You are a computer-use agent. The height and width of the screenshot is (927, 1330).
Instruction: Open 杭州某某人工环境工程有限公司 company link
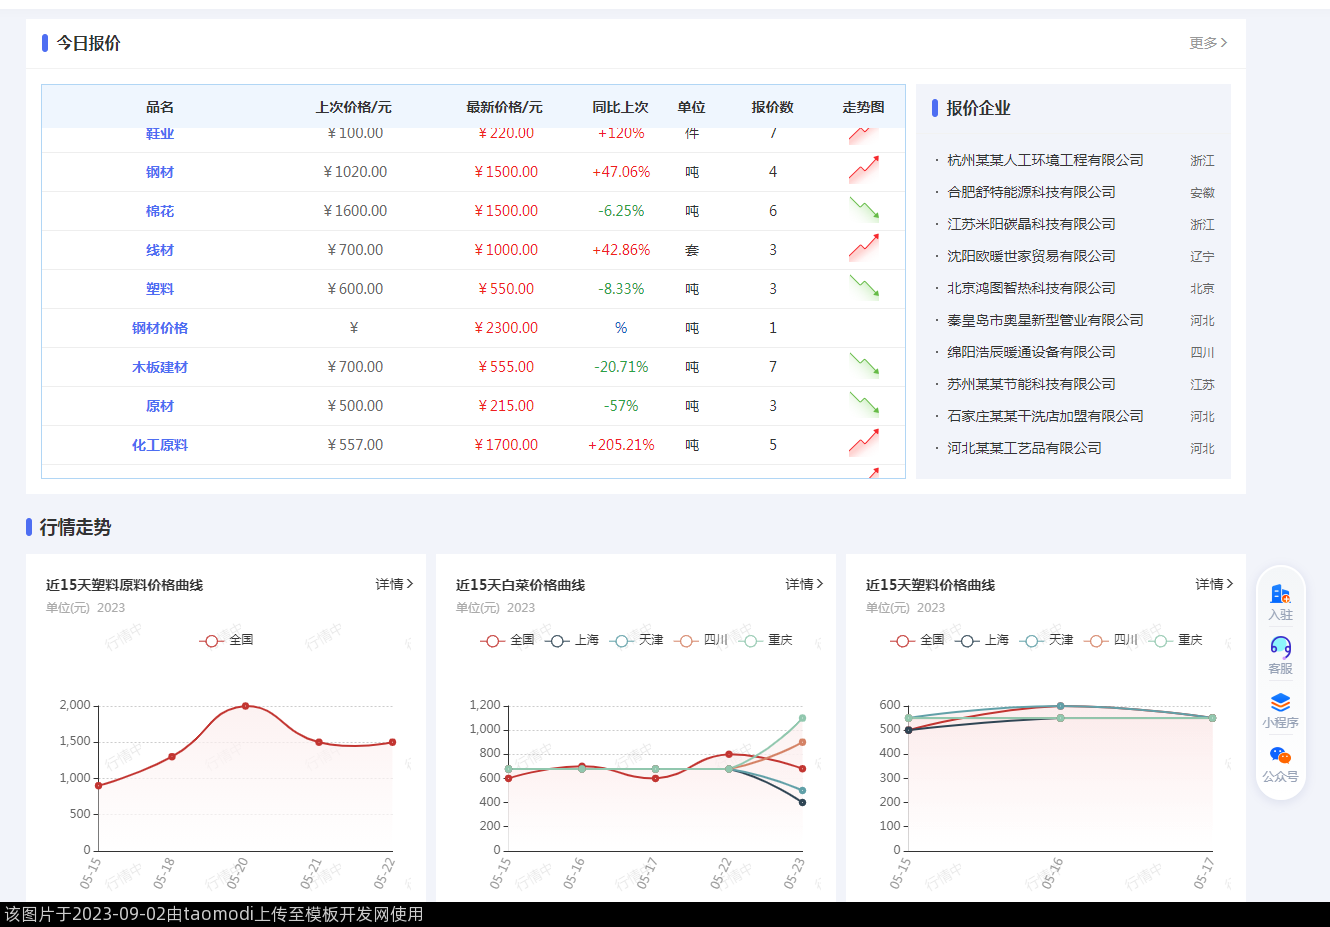1045,160
